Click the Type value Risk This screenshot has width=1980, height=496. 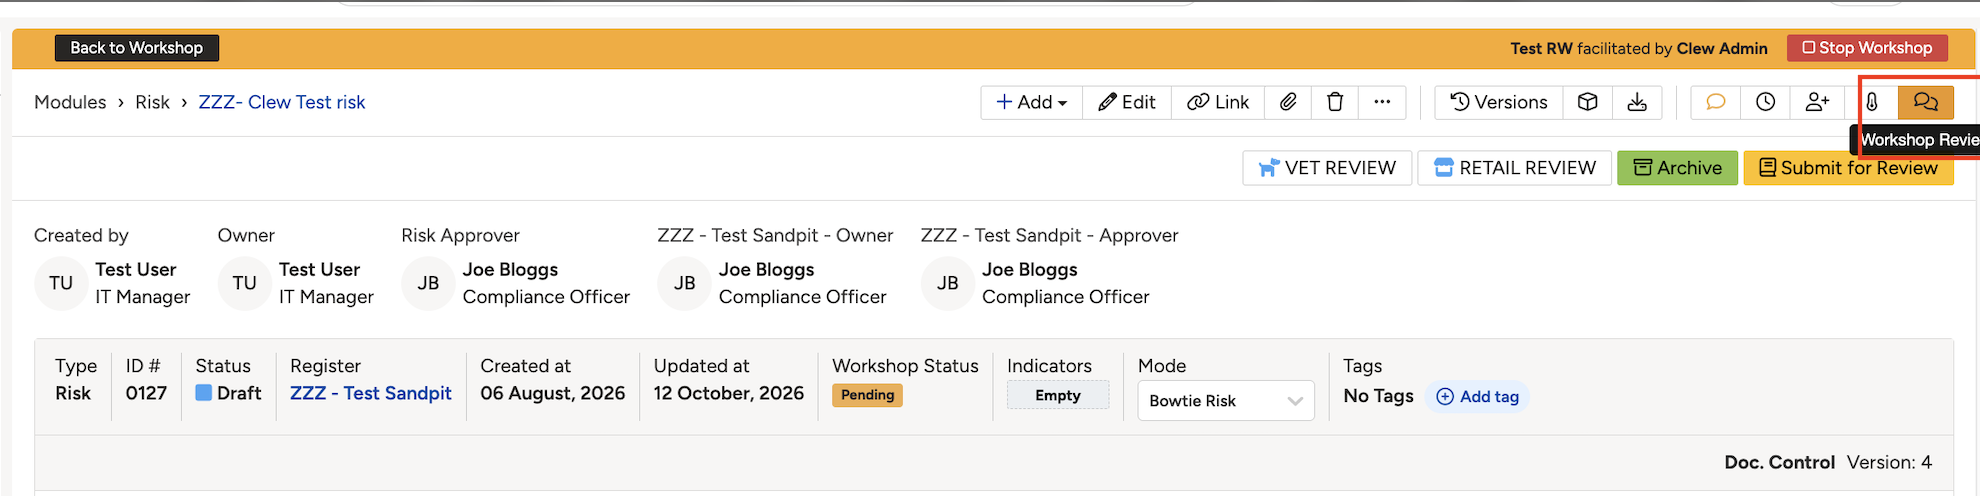(73, 393)
